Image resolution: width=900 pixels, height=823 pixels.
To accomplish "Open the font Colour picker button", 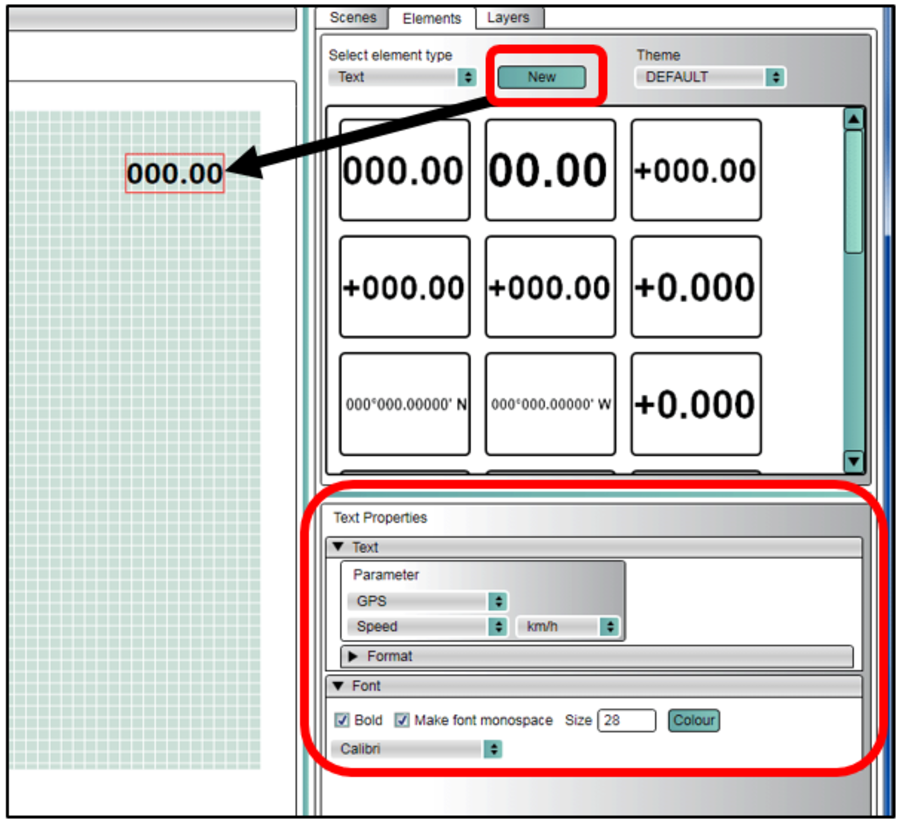I will pos(693,720).
